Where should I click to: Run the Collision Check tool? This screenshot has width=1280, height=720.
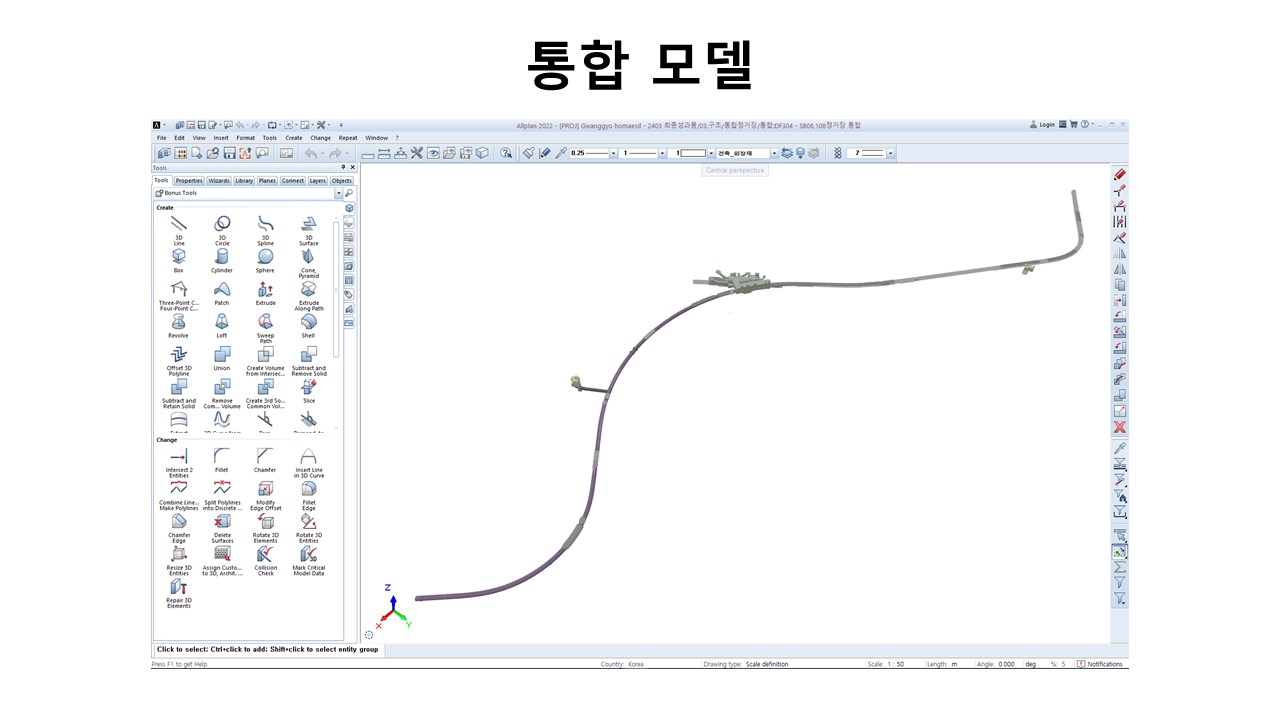[x=265, y=561]
